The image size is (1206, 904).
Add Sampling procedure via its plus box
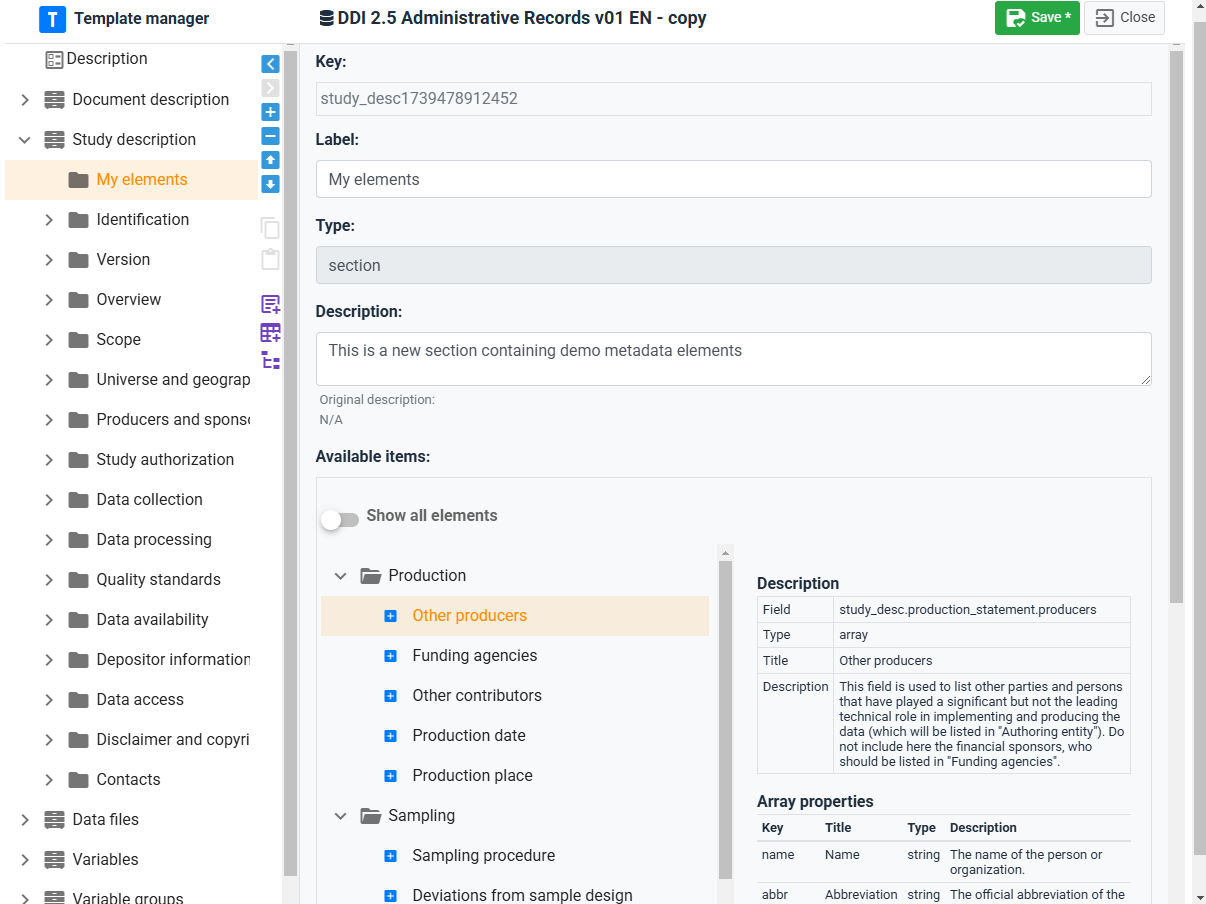point(391,856)
